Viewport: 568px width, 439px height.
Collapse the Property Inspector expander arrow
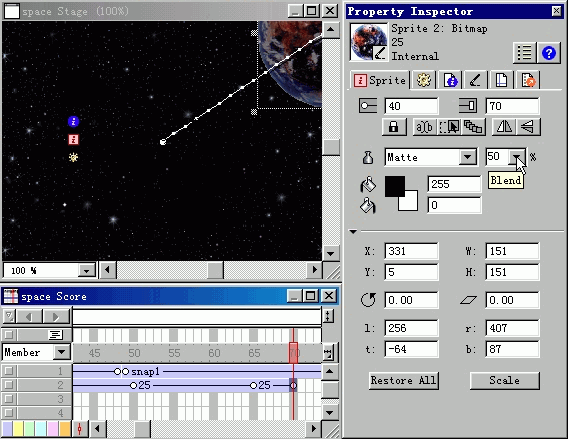click(353, 231)
